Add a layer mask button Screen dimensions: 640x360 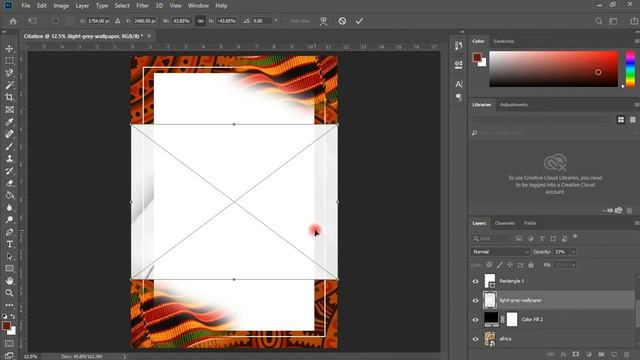point(576,355)
